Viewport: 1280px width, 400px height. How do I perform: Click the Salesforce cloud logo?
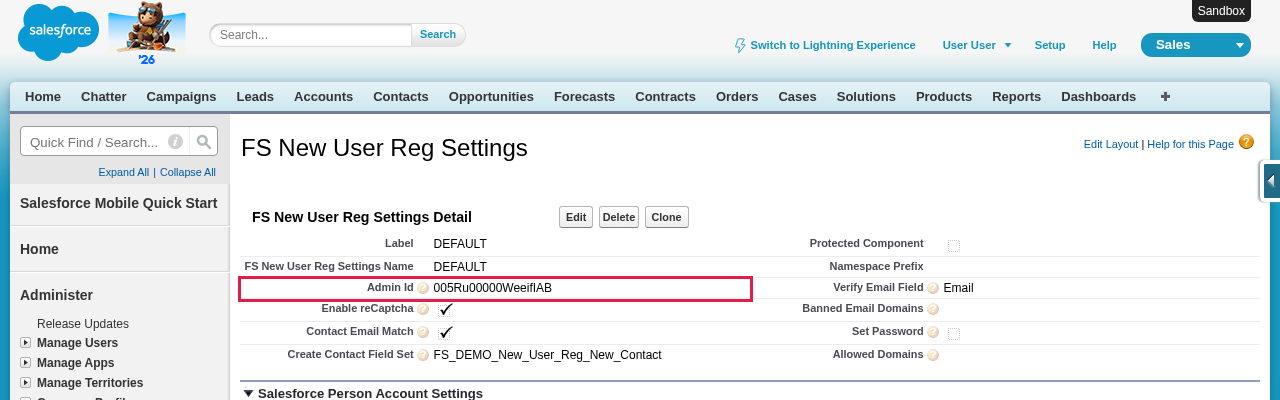58,32
